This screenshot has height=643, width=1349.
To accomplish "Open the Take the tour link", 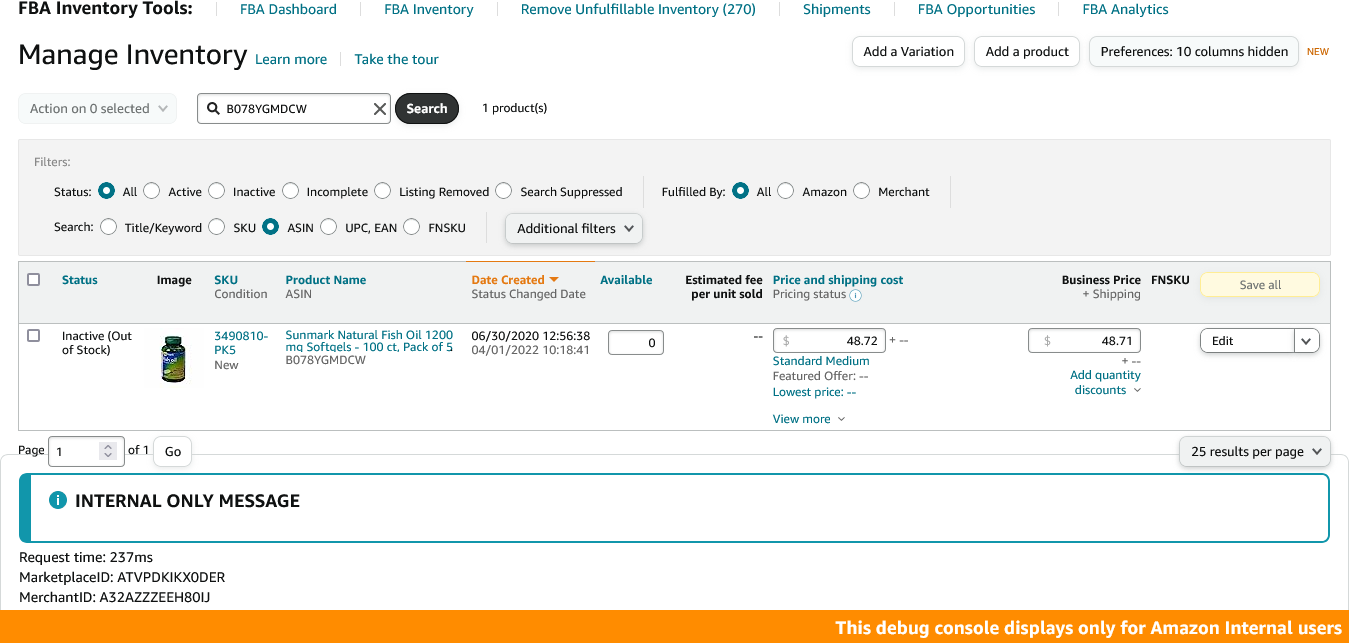I will tap(396, 60).
